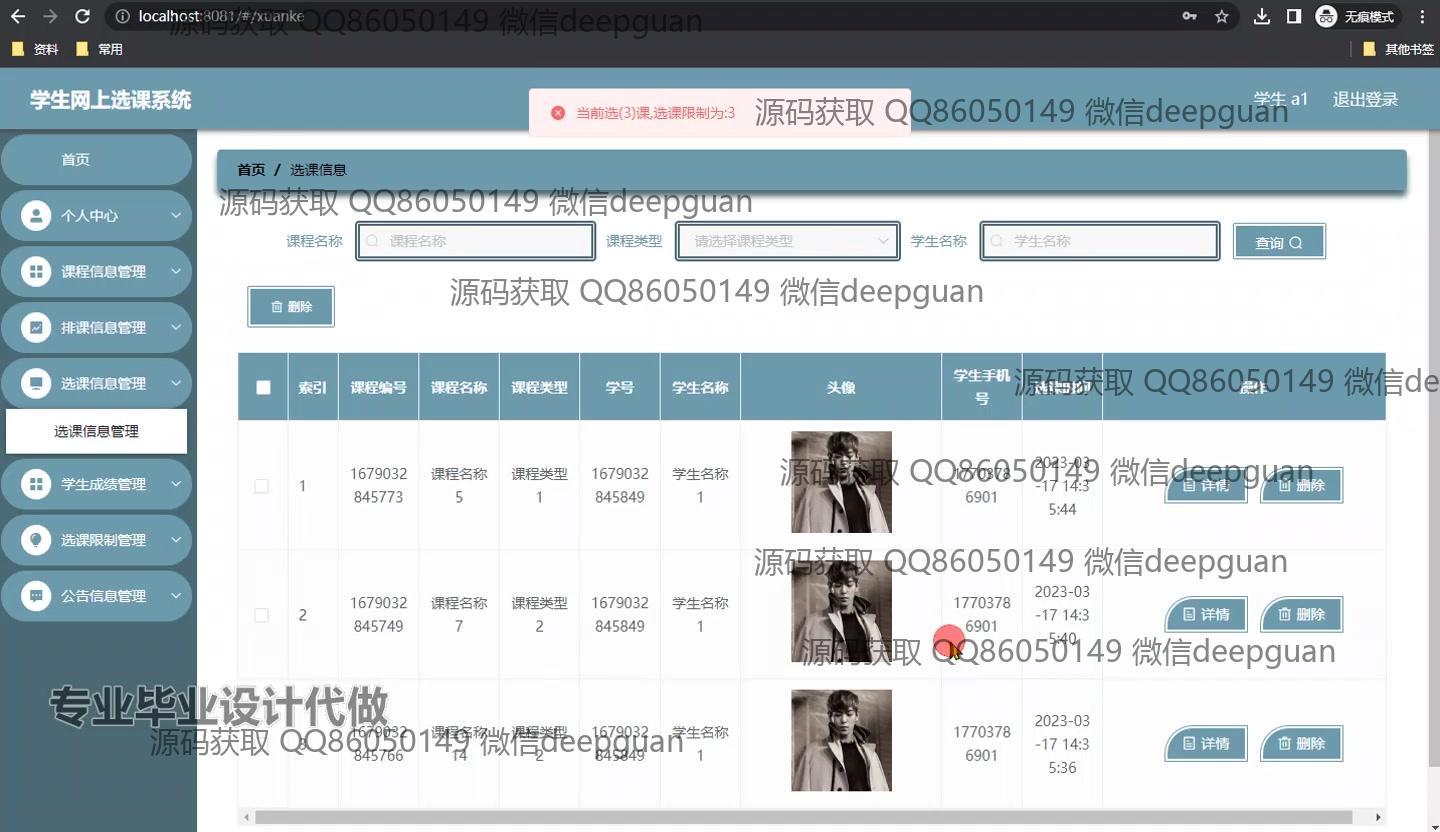Focus the 学生名称 search input
Image resolution: width=1440 pixels, height=832 pixels.
click(1100, 241)
